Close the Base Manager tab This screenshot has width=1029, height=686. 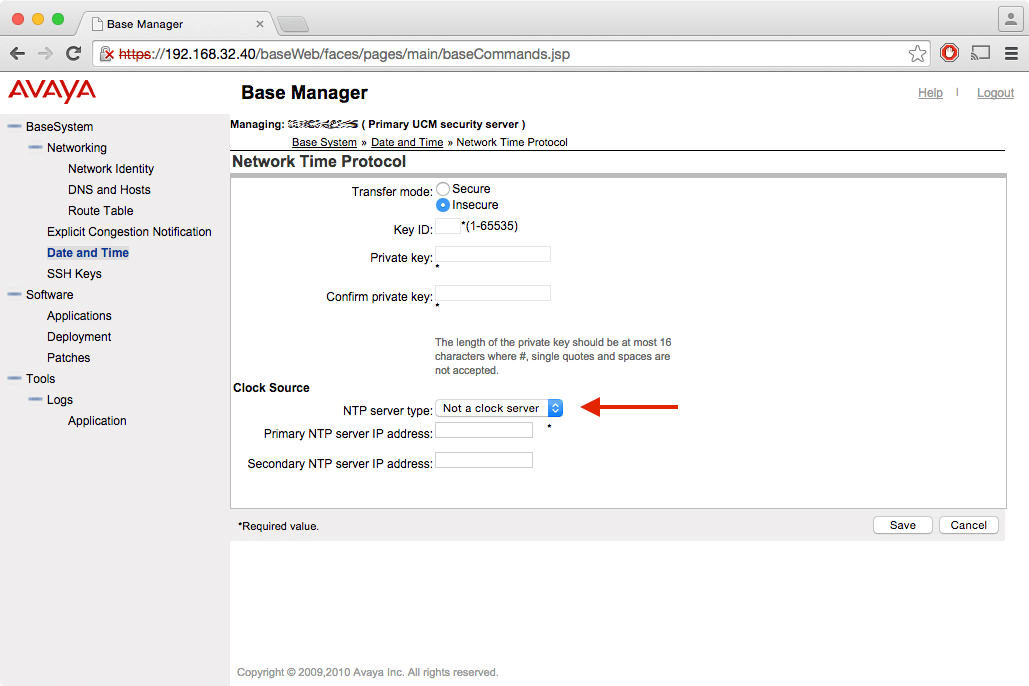click(260, 24)
